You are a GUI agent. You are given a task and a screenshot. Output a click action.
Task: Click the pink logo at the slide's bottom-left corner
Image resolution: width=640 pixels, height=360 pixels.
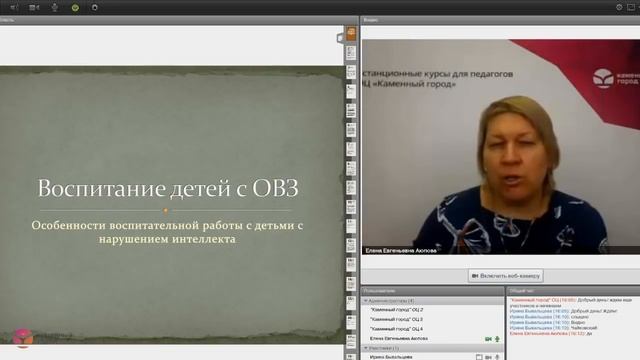click(22, 337)
